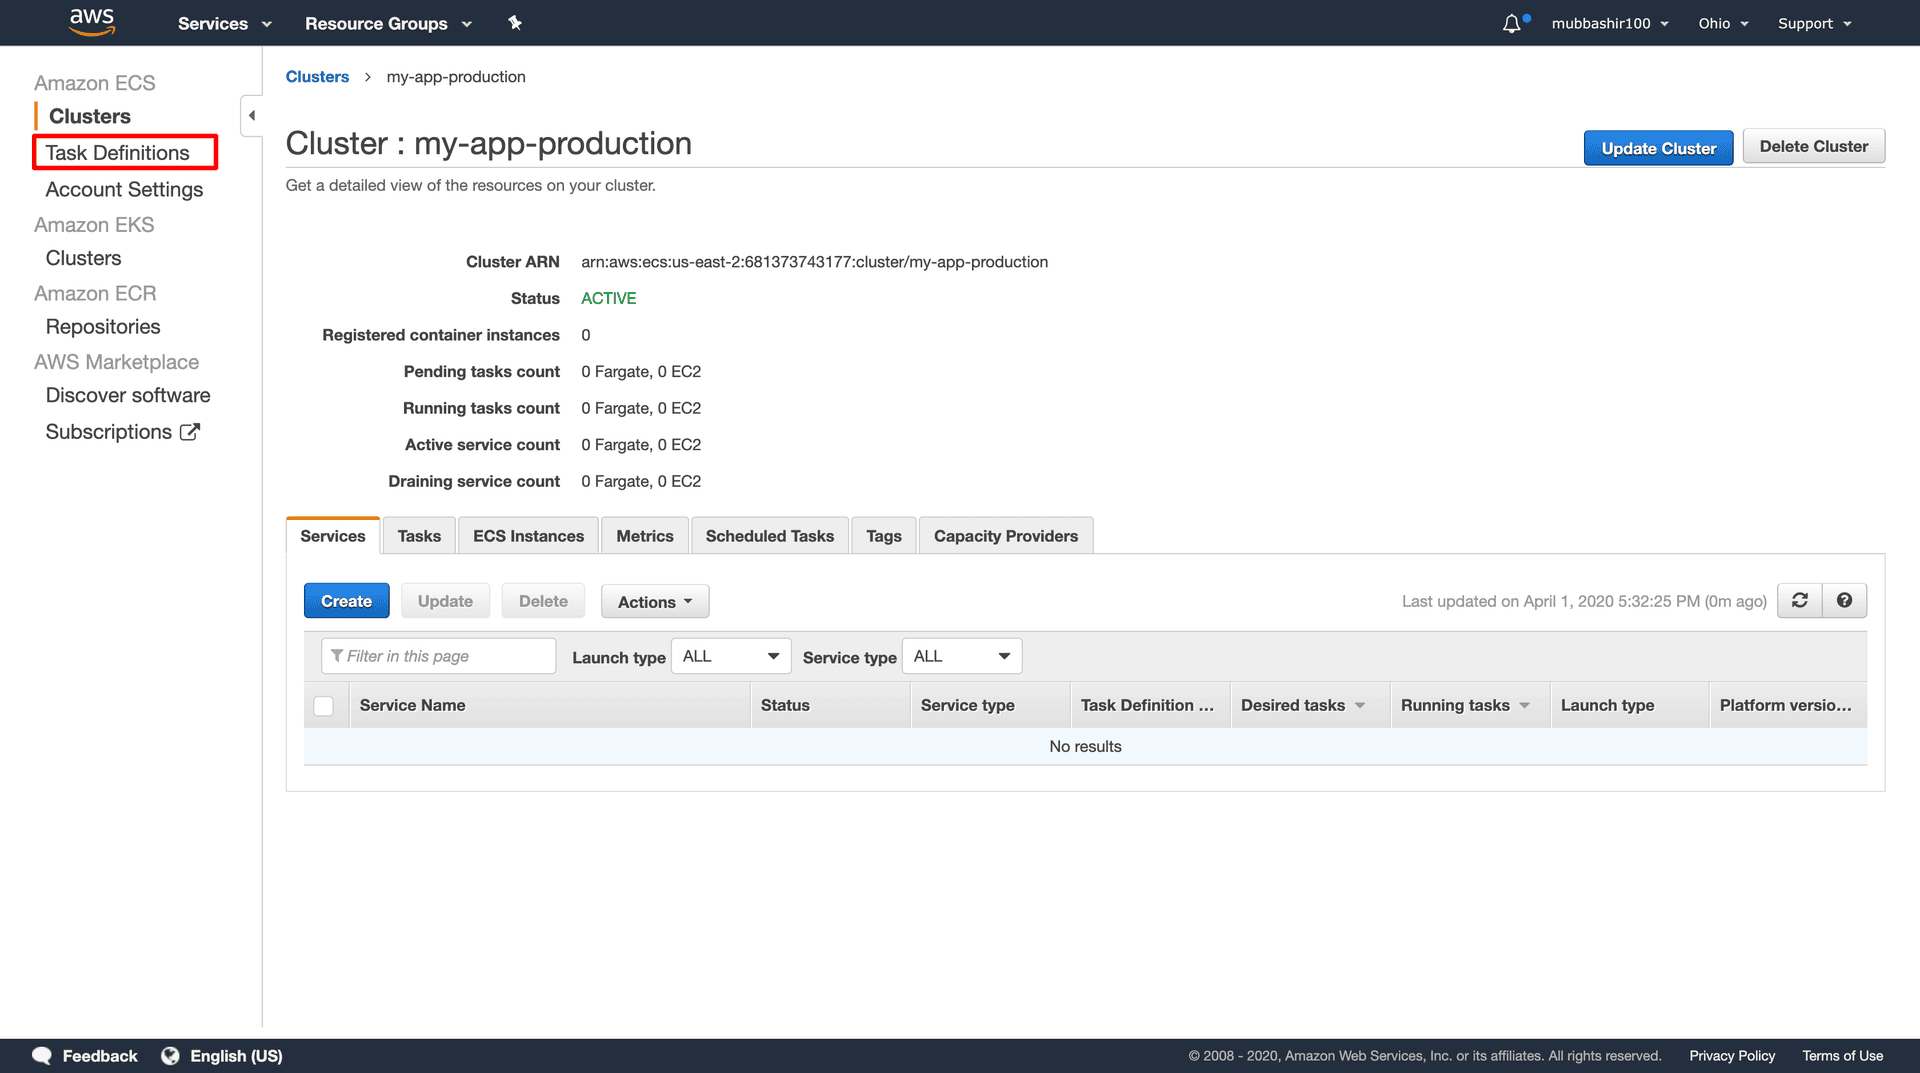
Task: Open the Capacity Providers tab
Action: [x=1006, y=536]
